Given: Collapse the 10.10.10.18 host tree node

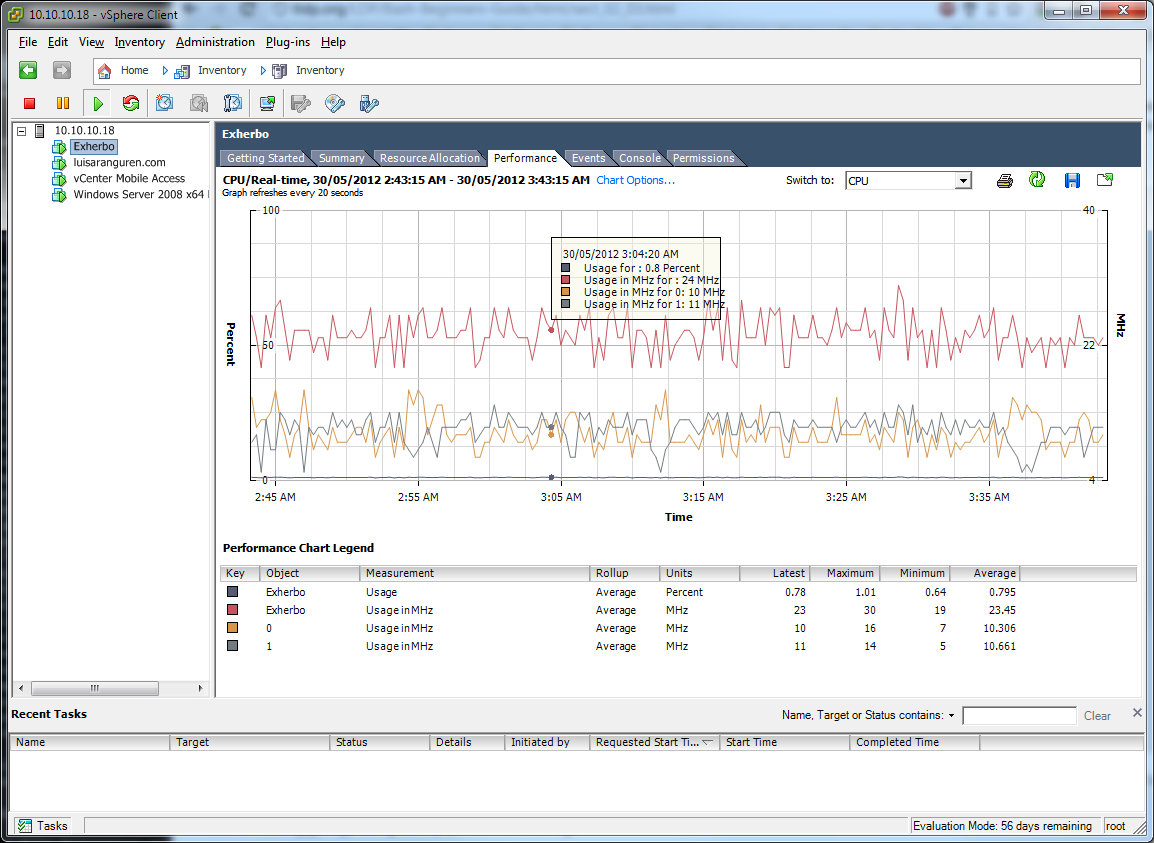Looking at the screenshot, I should point(22,130).
